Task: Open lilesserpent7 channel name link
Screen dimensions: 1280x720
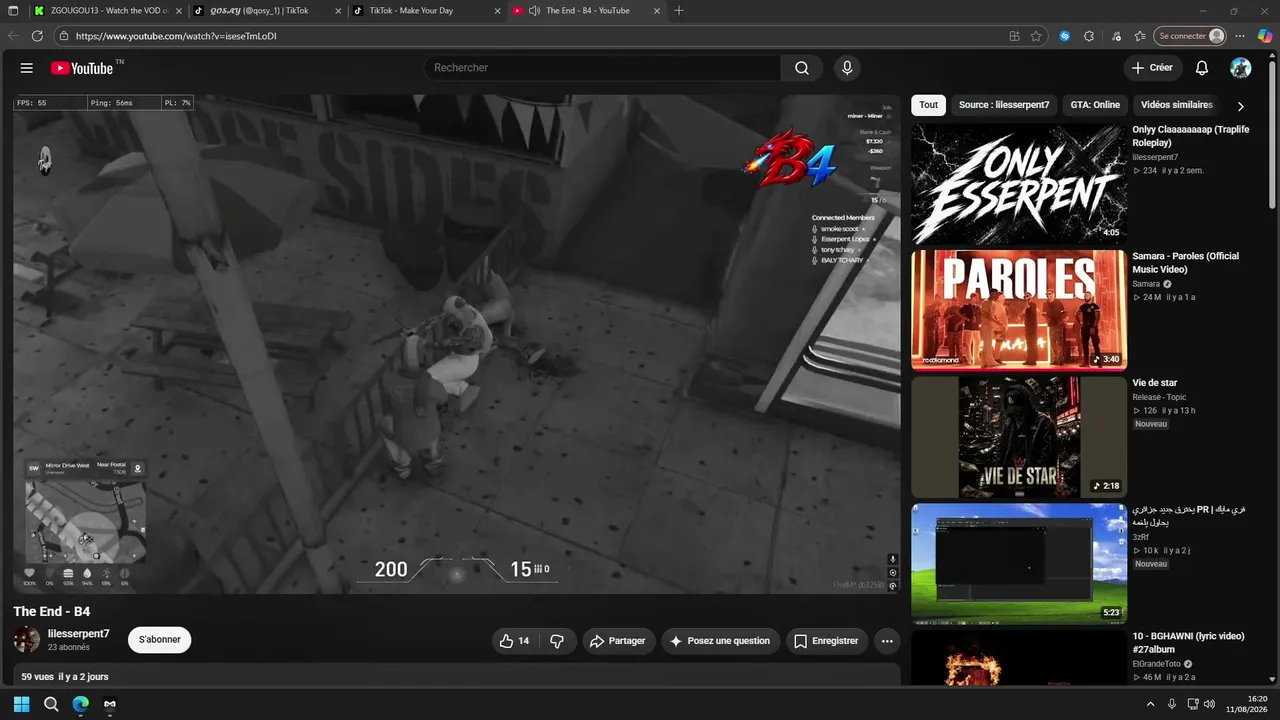Action: (79, 634)
